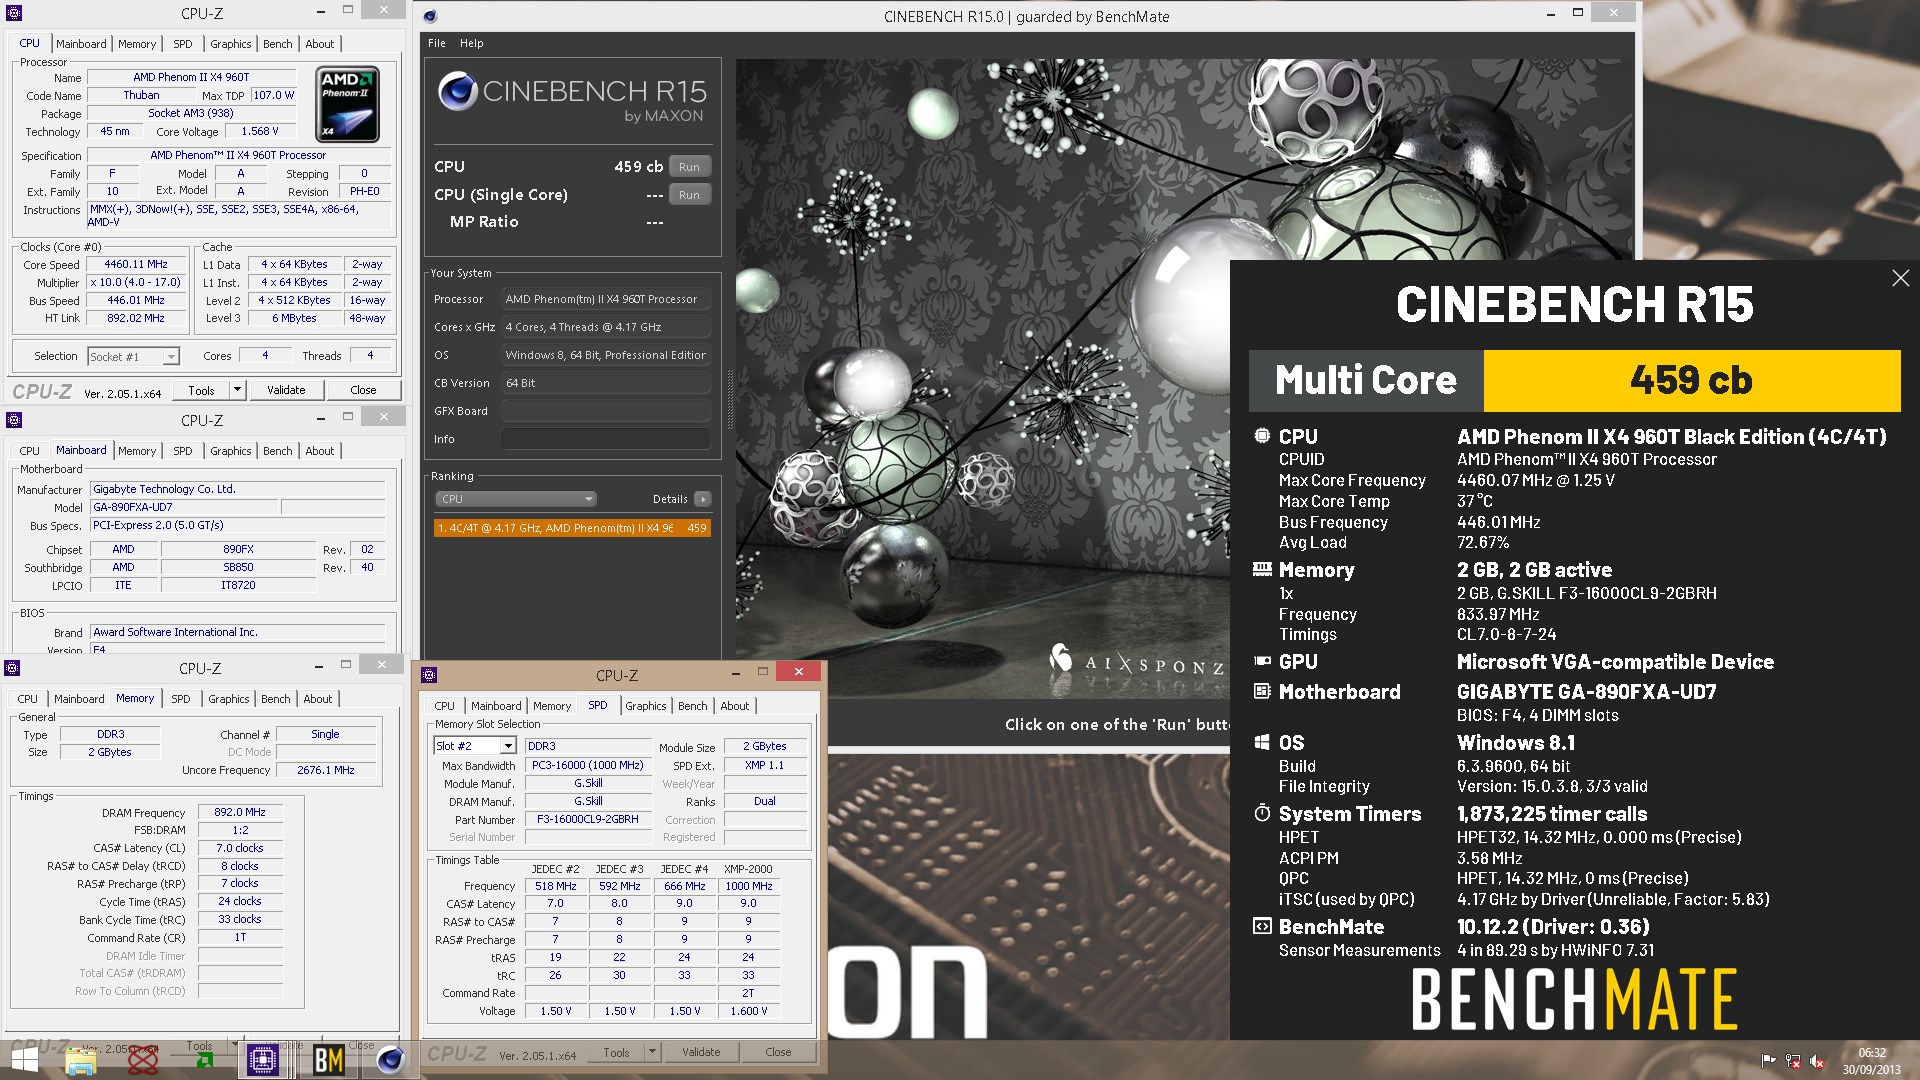Click the System Timers heading in BenchMate
The width and height of the screenshot is (1920, 1080).
tap(1350, 814)
